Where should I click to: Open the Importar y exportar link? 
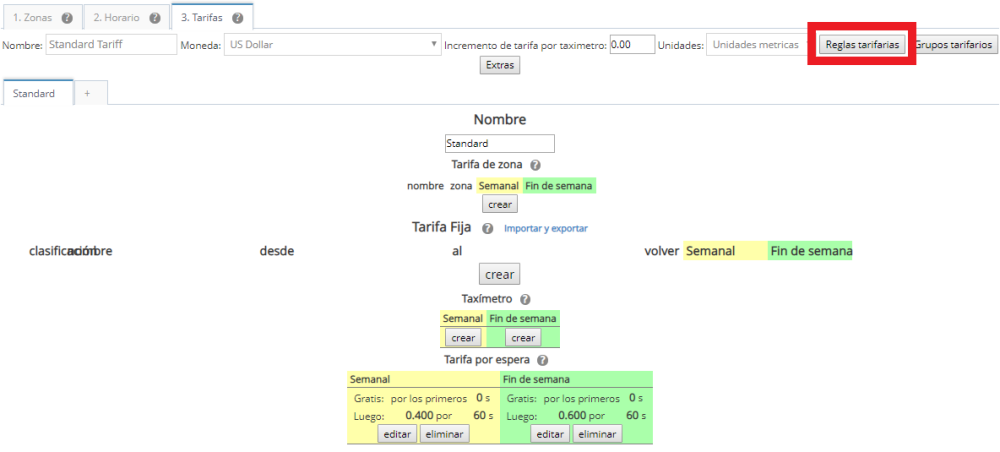coord(545,229)
